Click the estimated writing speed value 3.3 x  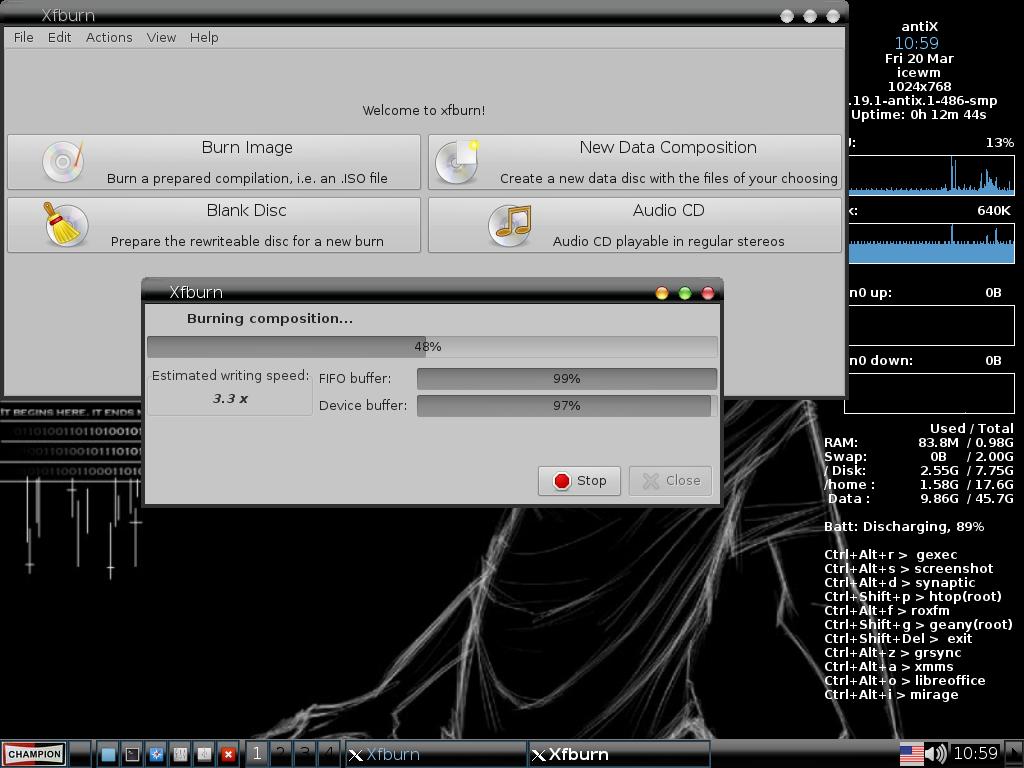(230, 398)
